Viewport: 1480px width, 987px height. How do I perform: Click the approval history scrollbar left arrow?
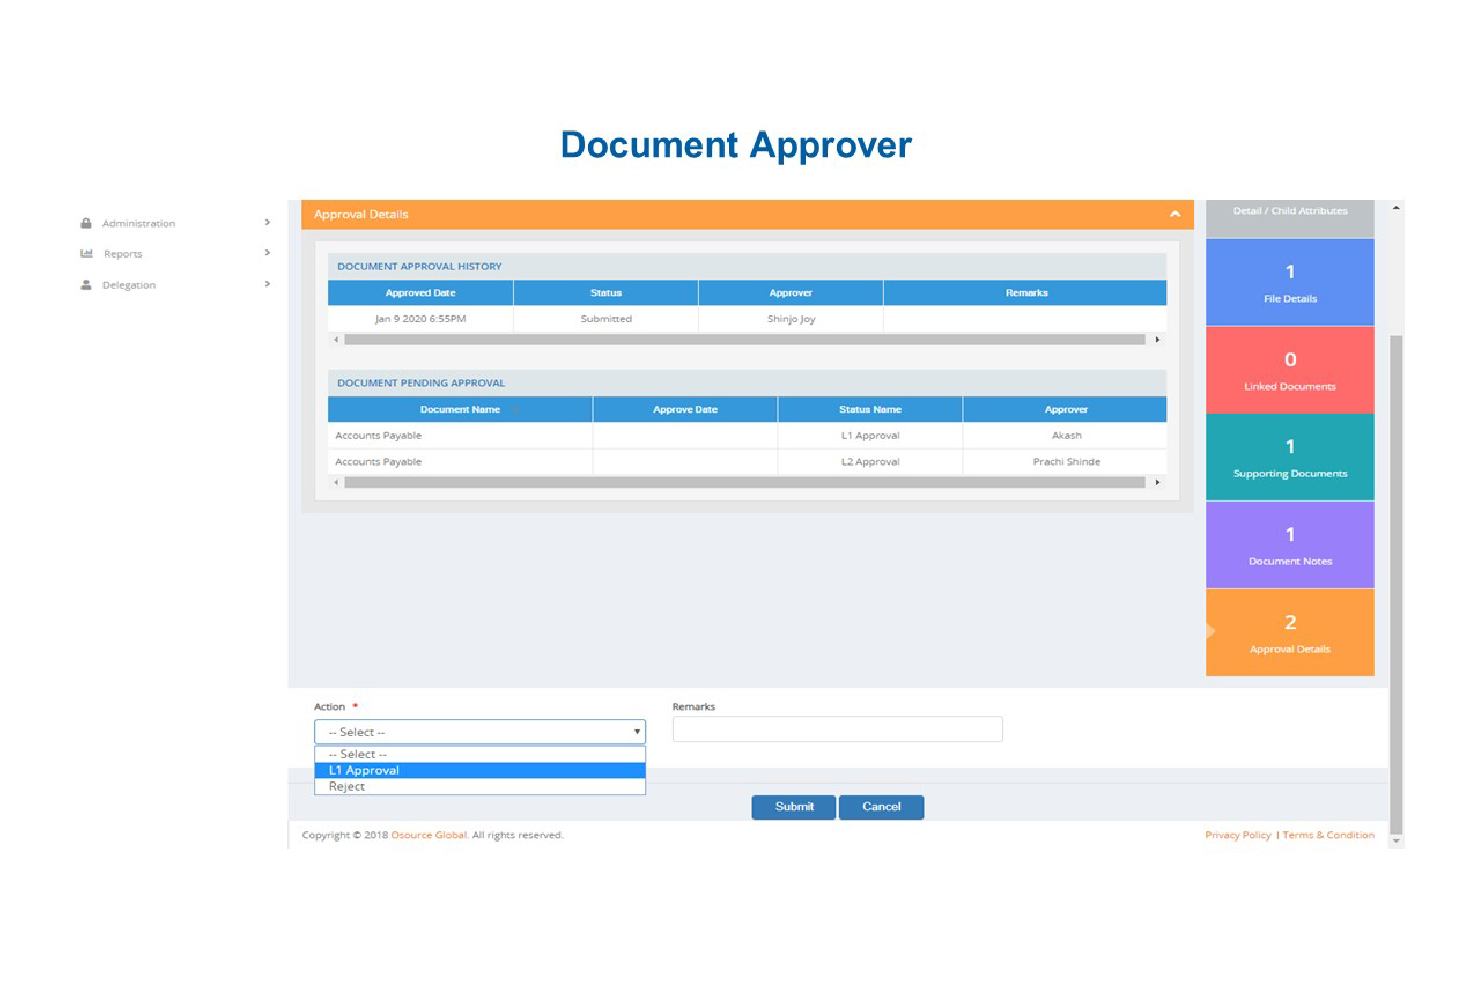(336, 340)
